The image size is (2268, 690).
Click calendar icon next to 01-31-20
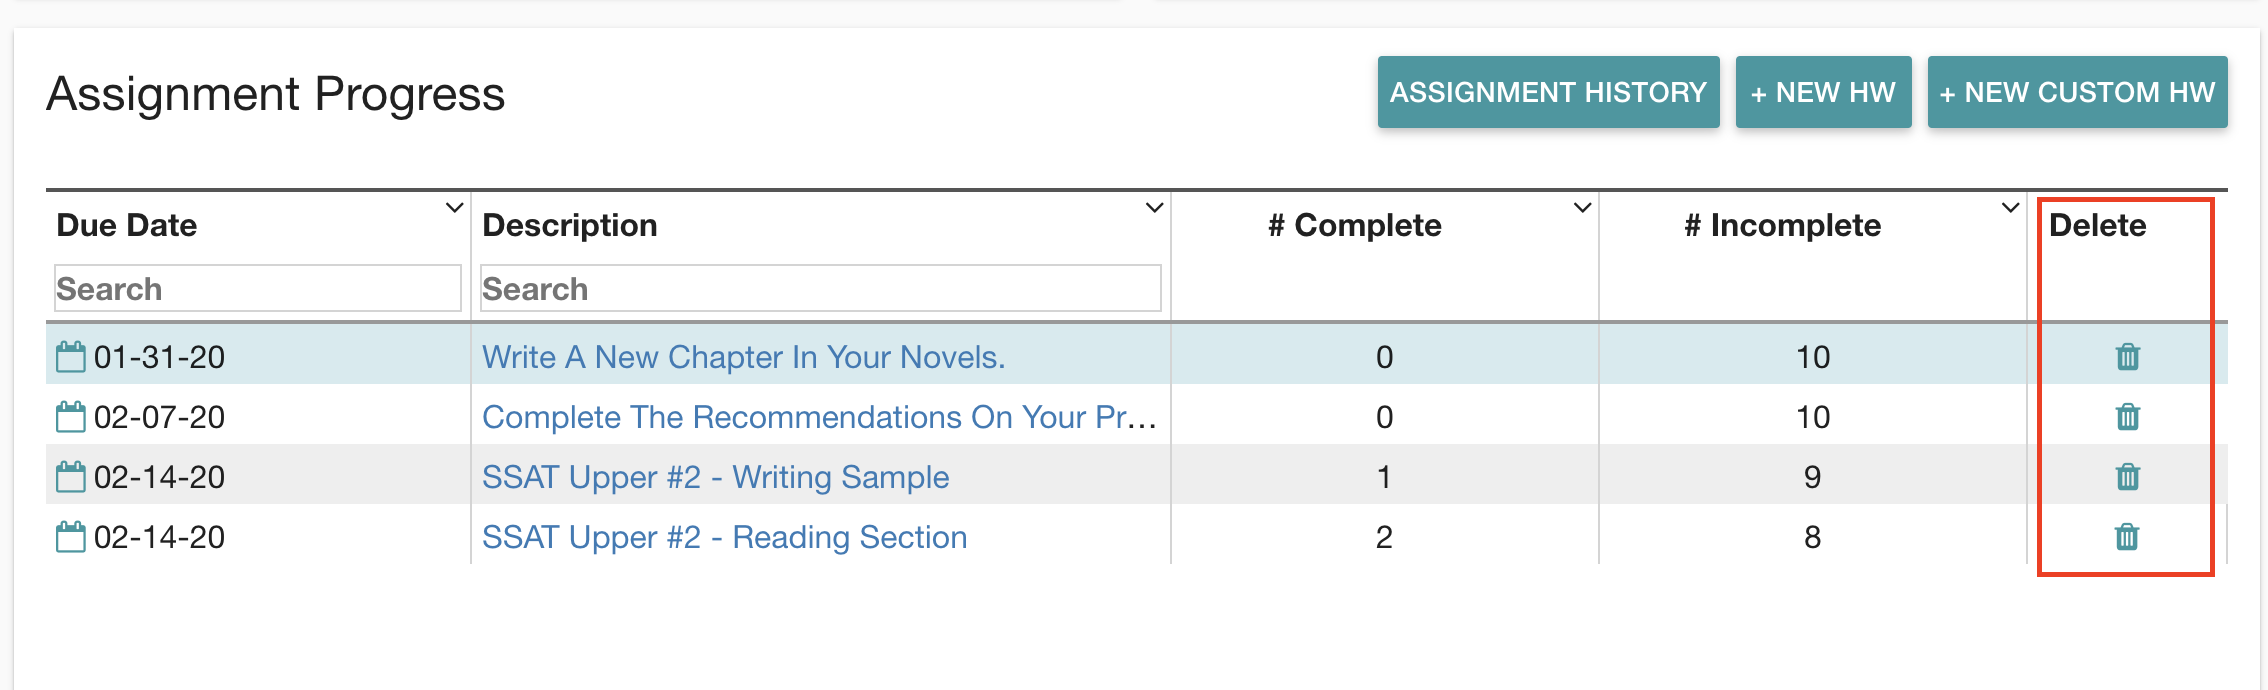tap(70, 356)
